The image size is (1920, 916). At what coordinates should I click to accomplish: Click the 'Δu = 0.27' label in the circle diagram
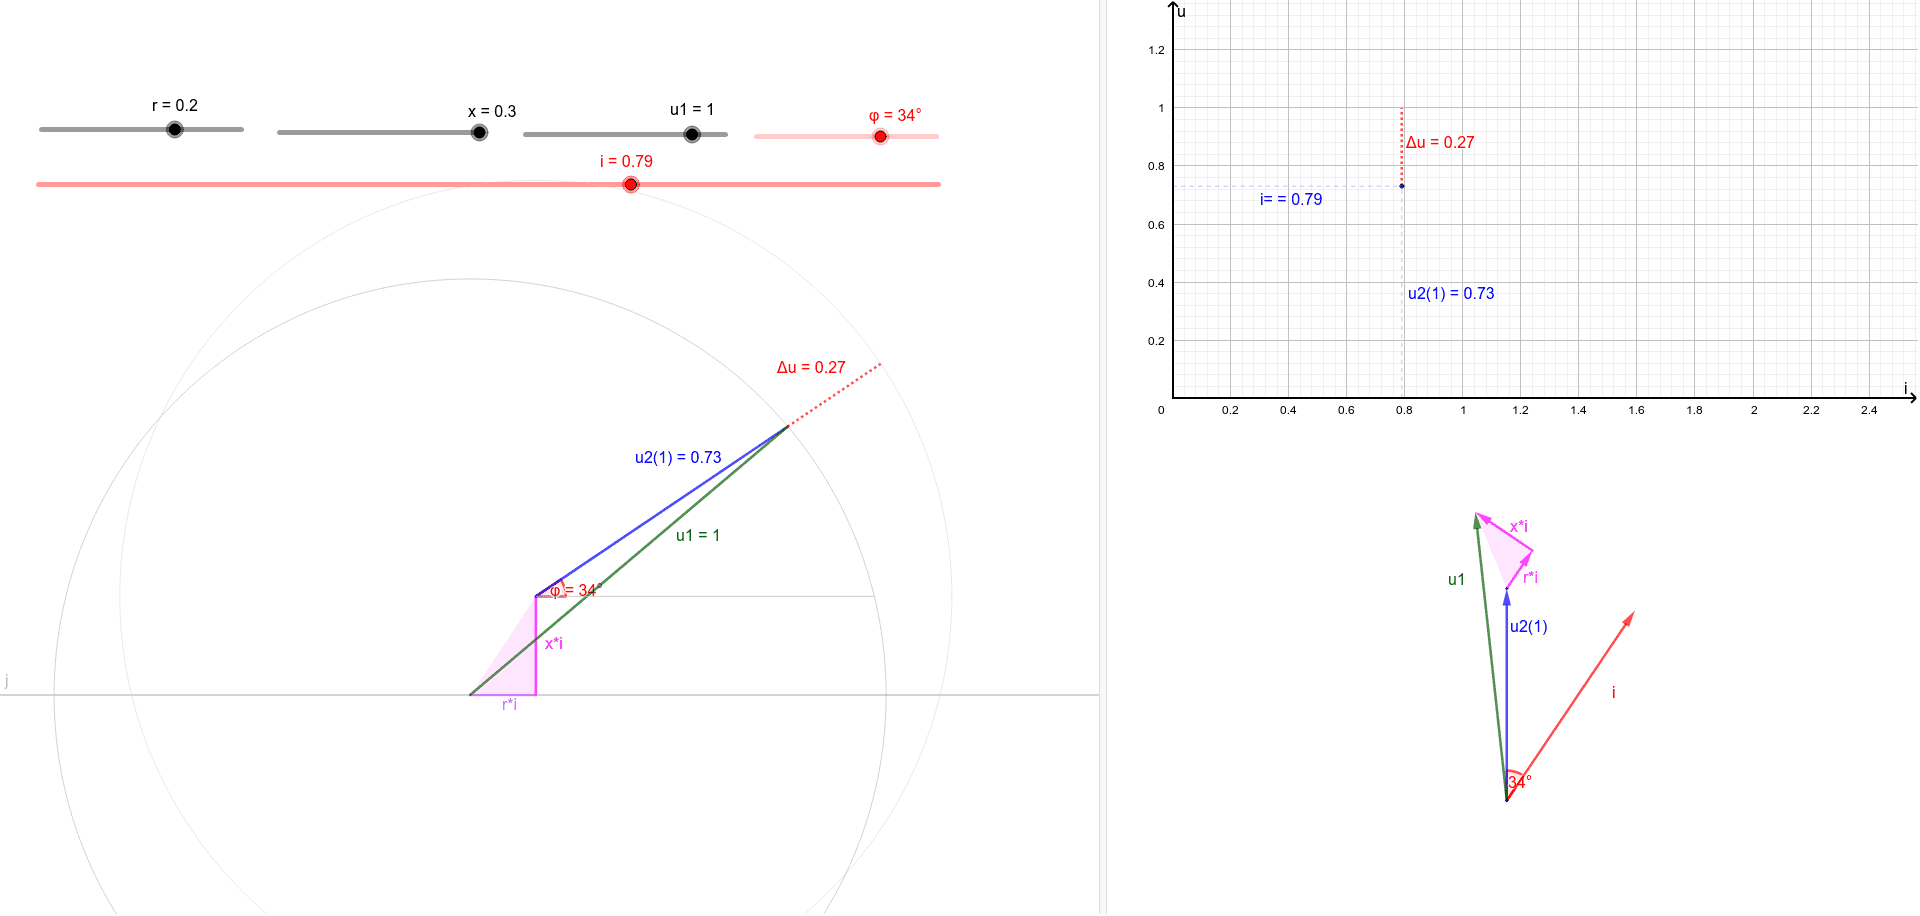[x=811, y=367]
